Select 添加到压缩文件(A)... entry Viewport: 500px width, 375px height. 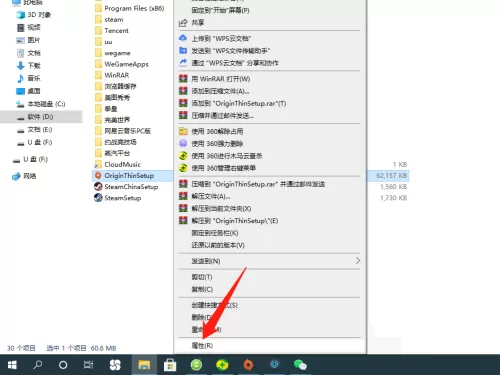tap(220, 91)
